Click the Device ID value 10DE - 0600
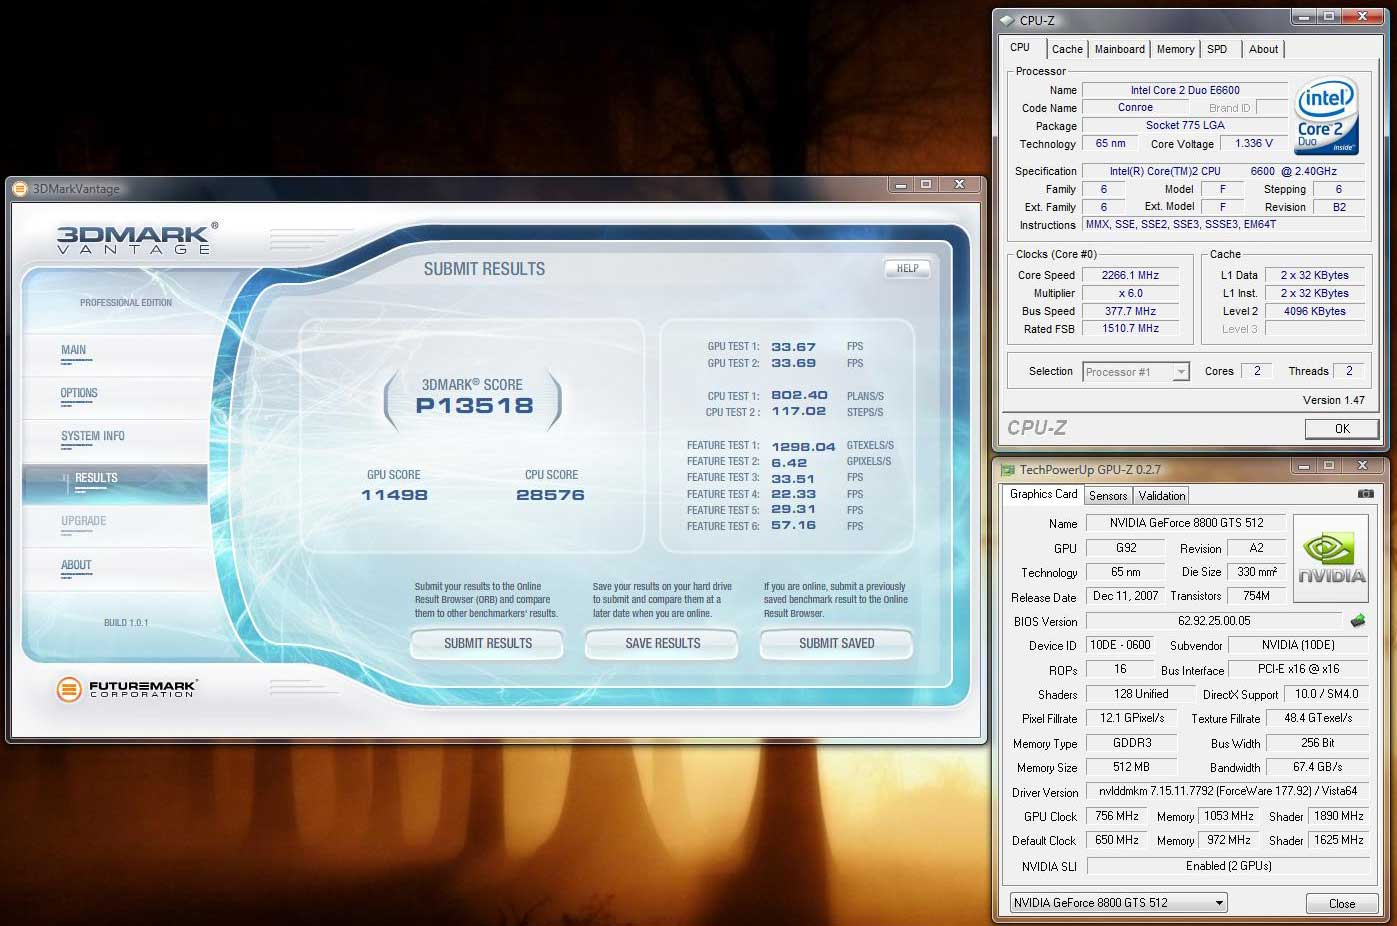Screen dimensions: 1397x926 point(1119,645)
